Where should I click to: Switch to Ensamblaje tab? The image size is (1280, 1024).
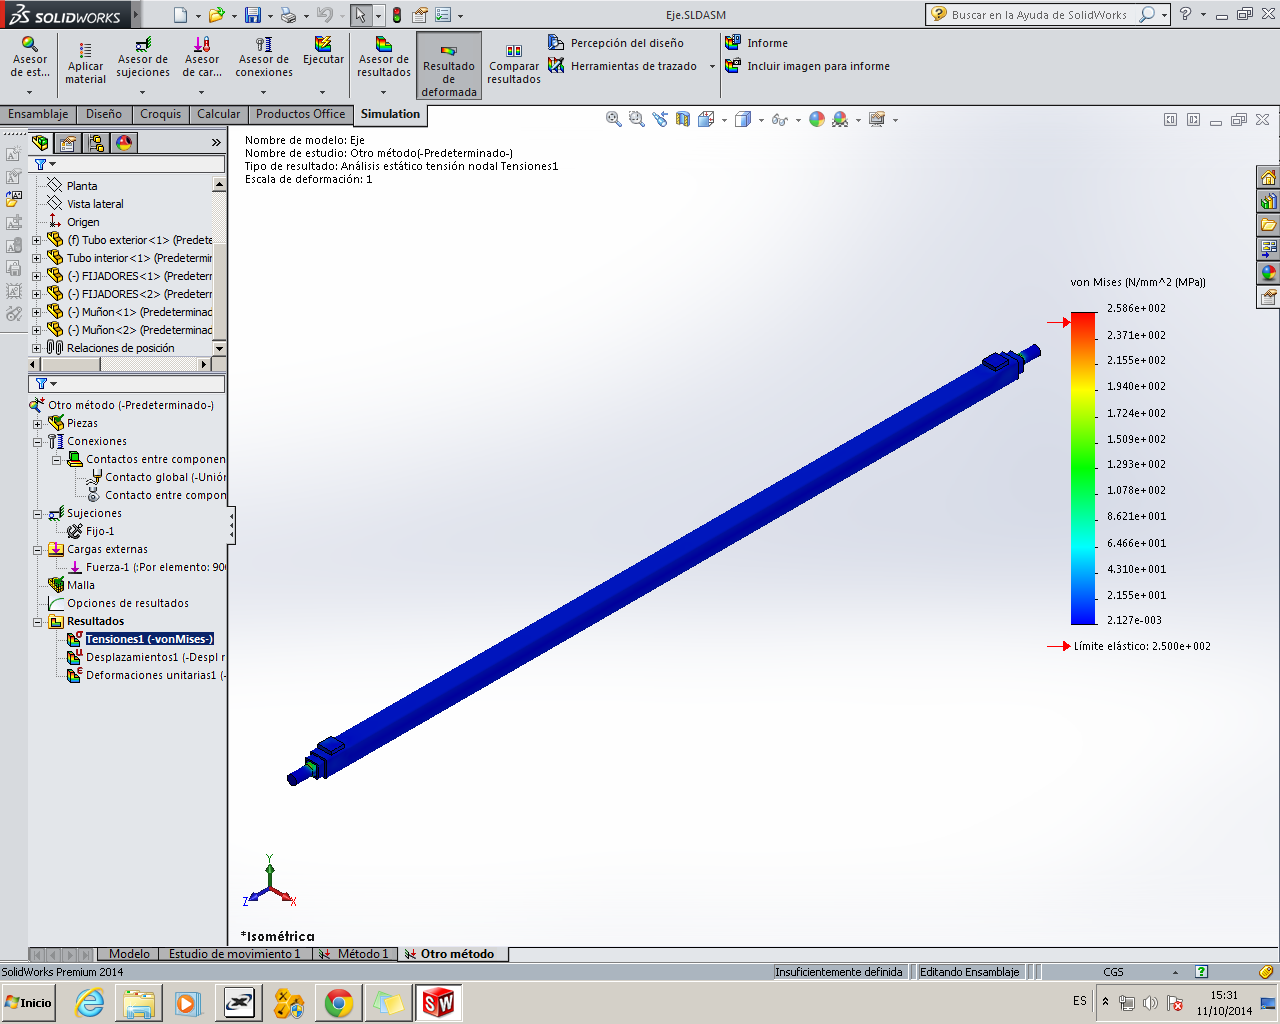click(x=38, y=114)
